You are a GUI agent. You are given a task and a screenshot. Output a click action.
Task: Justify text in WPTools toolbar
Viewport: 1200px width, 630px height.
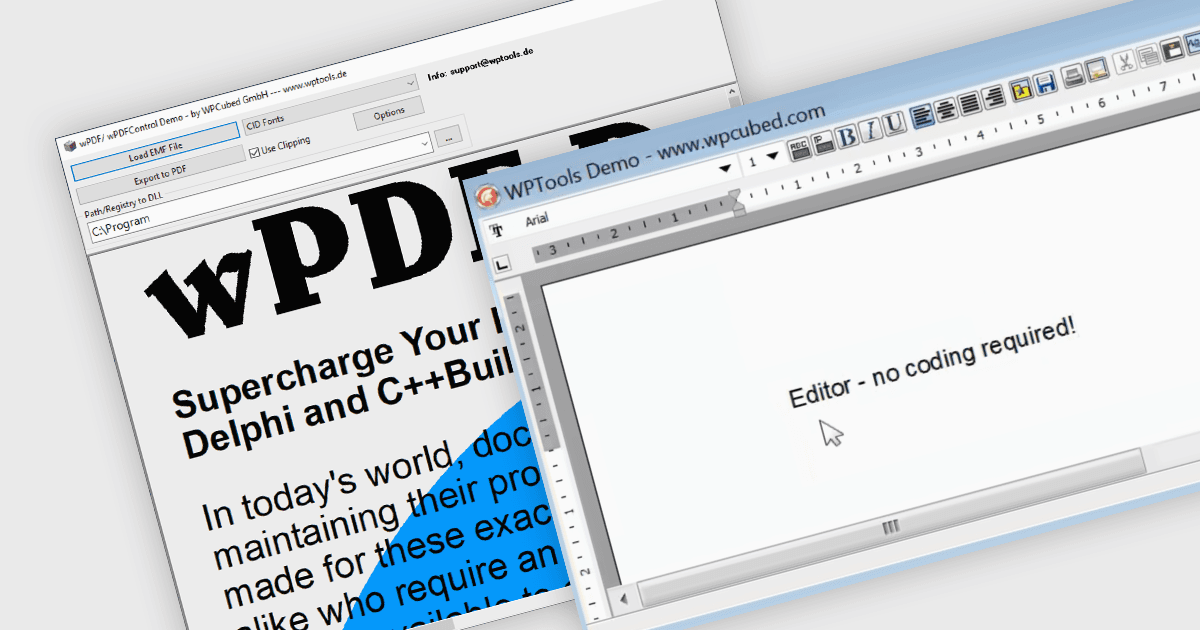coord(970,102)
